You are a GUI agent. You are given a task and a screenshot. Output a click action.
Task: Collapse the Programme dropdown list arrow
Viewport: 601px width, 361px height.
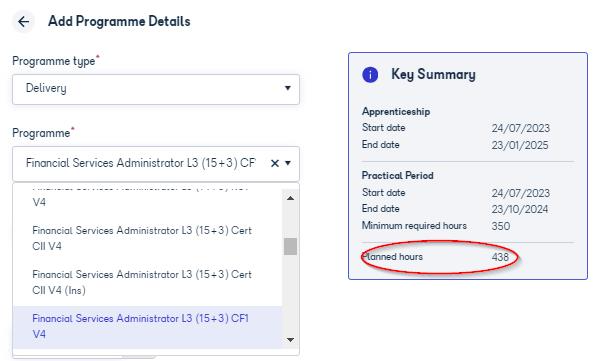click(x=288, y=163)
